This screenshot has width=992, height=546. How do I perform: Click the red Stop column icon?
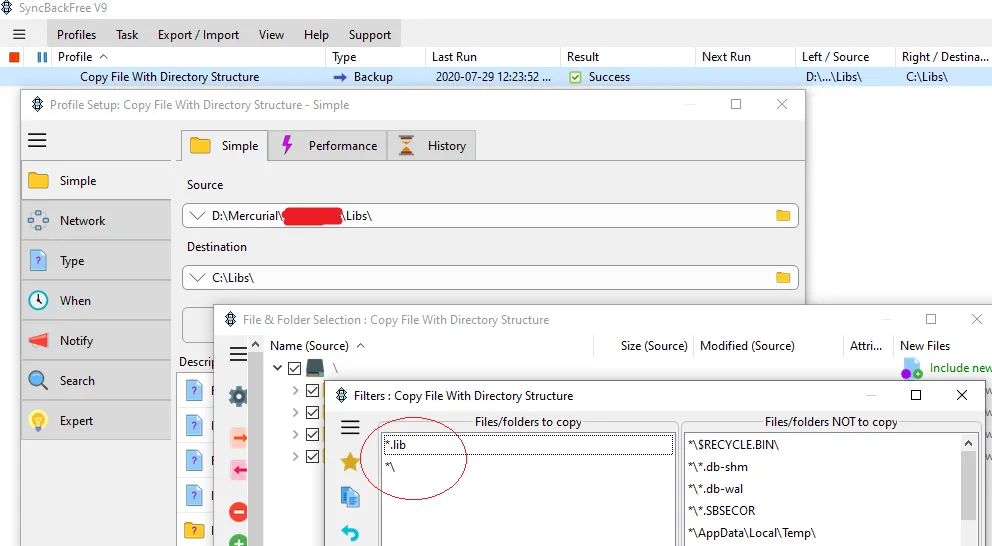coord(14,57)
